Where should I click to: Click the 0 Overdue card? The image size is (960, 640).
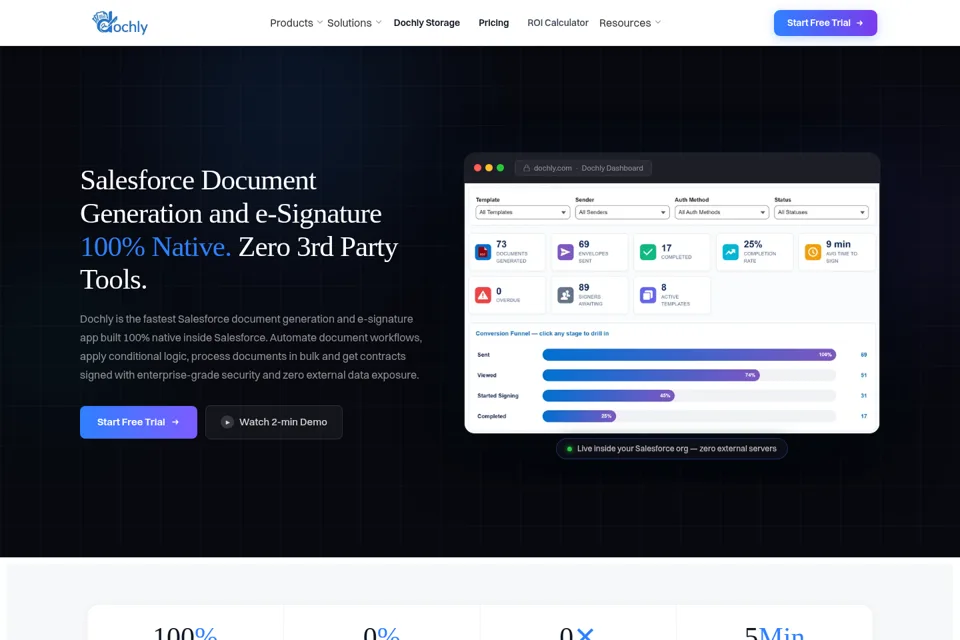tap(508, 295)
